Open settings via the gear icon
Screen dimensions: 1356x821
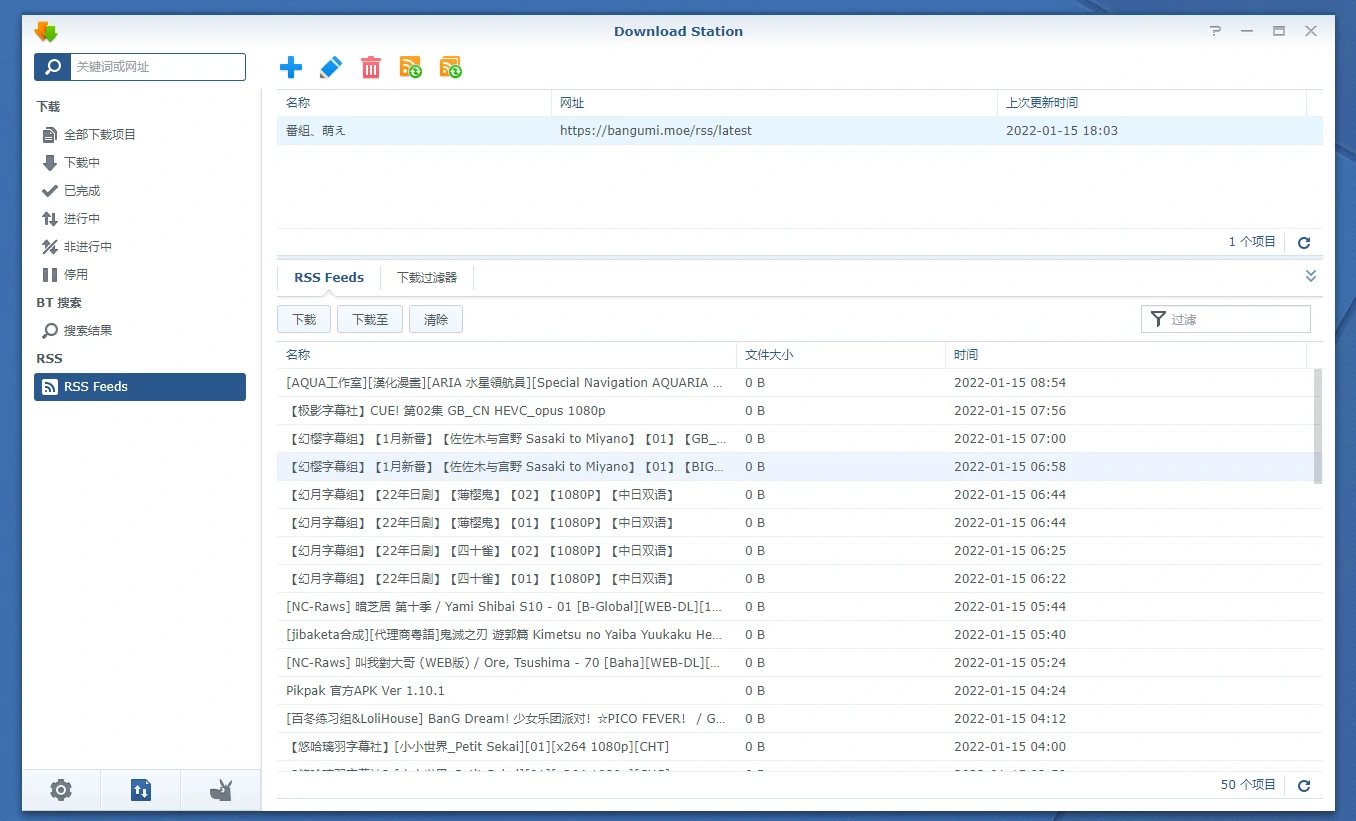pyautogui.click(x=61, y=790)
